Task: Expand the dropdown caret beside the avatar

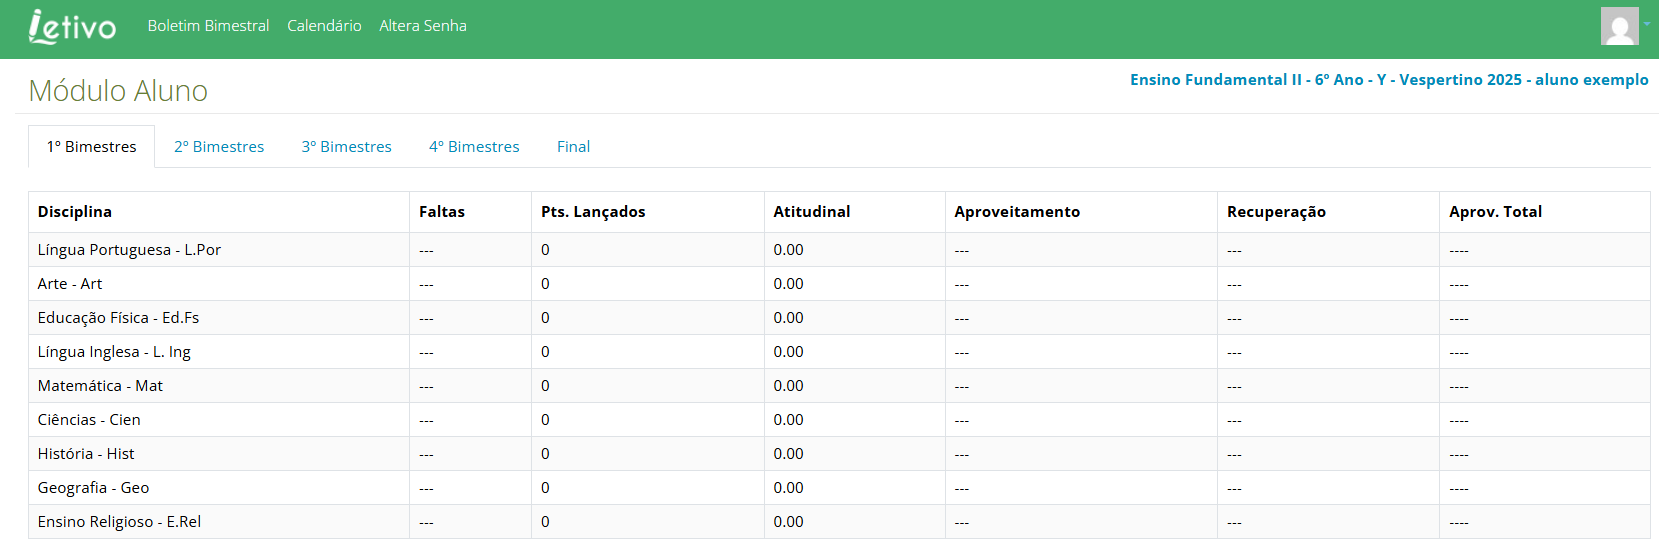Action: point(1646,25)
